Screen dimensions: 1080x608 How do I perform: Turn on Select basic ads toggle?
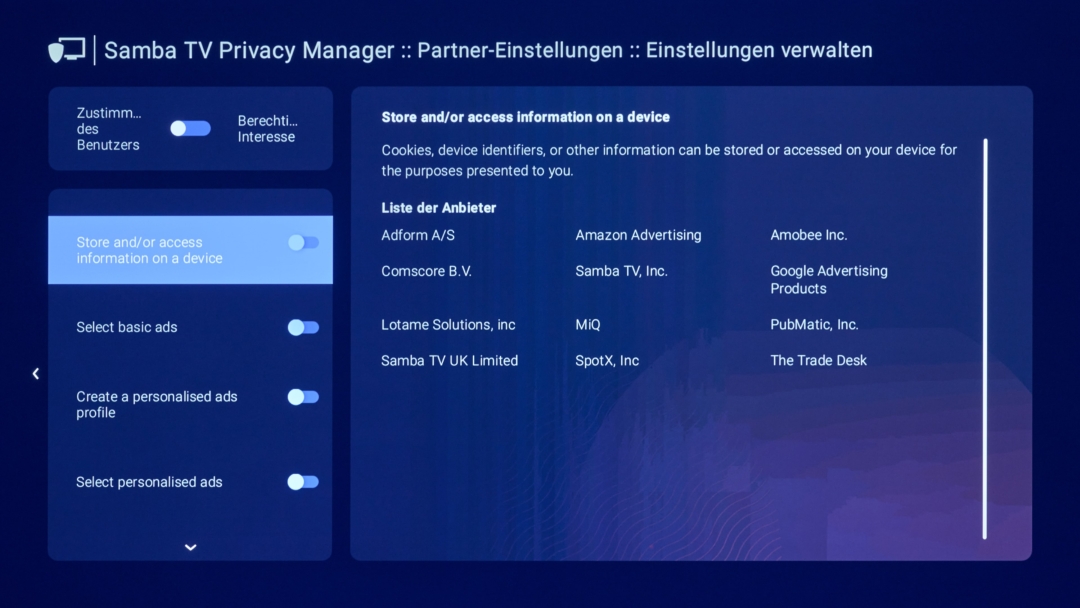303,327
